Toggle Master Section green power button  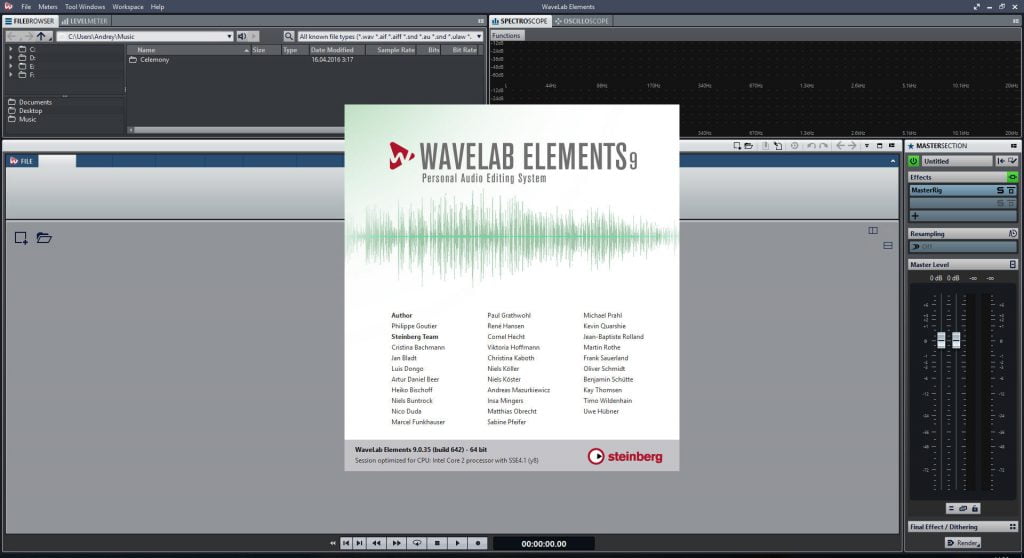pos(914,161)
